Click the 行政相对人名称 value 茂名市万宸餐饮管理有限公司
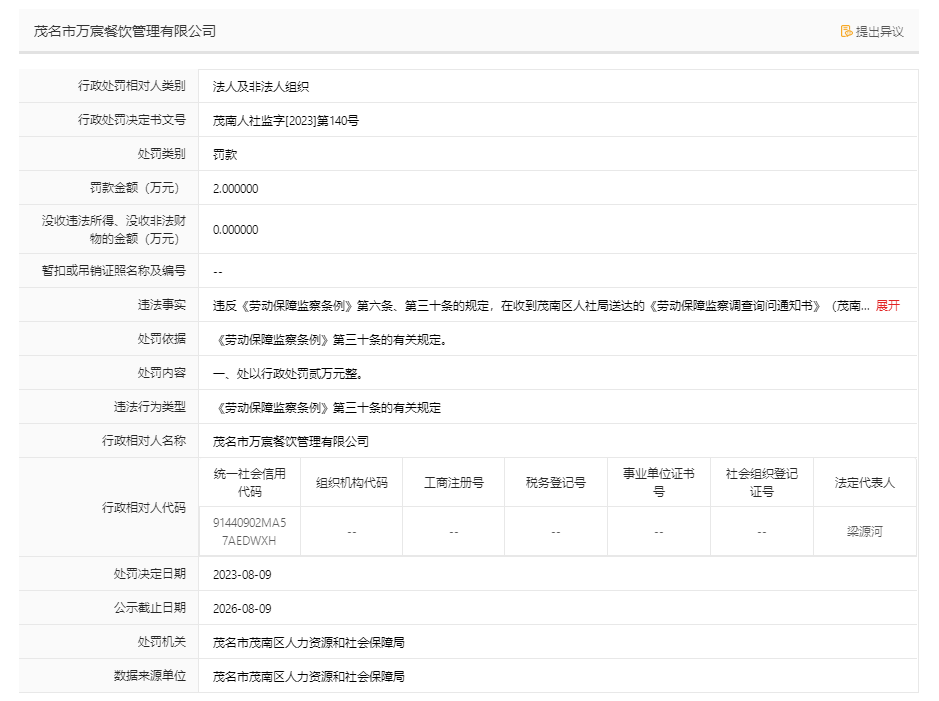 pyautogui.click(x=290, y=442)
